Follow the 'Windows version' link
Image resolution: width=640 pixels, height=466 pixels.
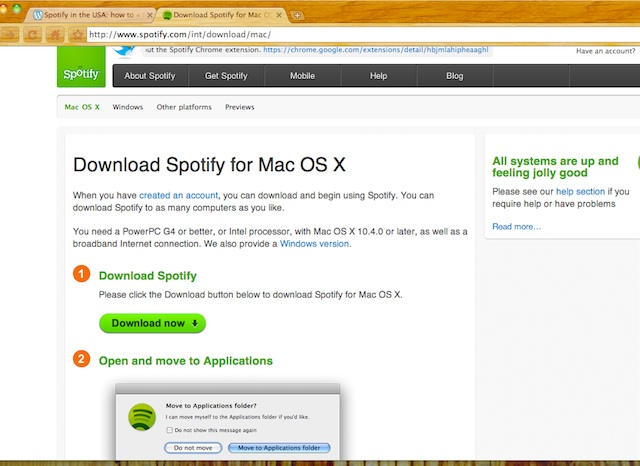coord(314,244)
